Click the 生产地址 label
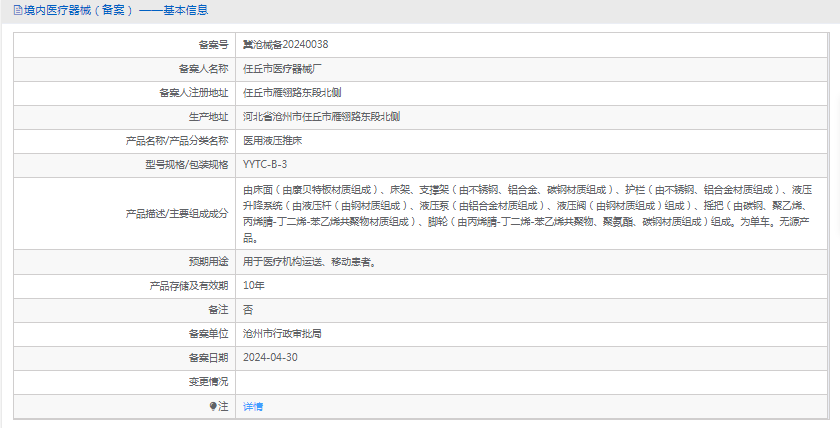The height and width of the screenshot is (428, 840). 208,117
